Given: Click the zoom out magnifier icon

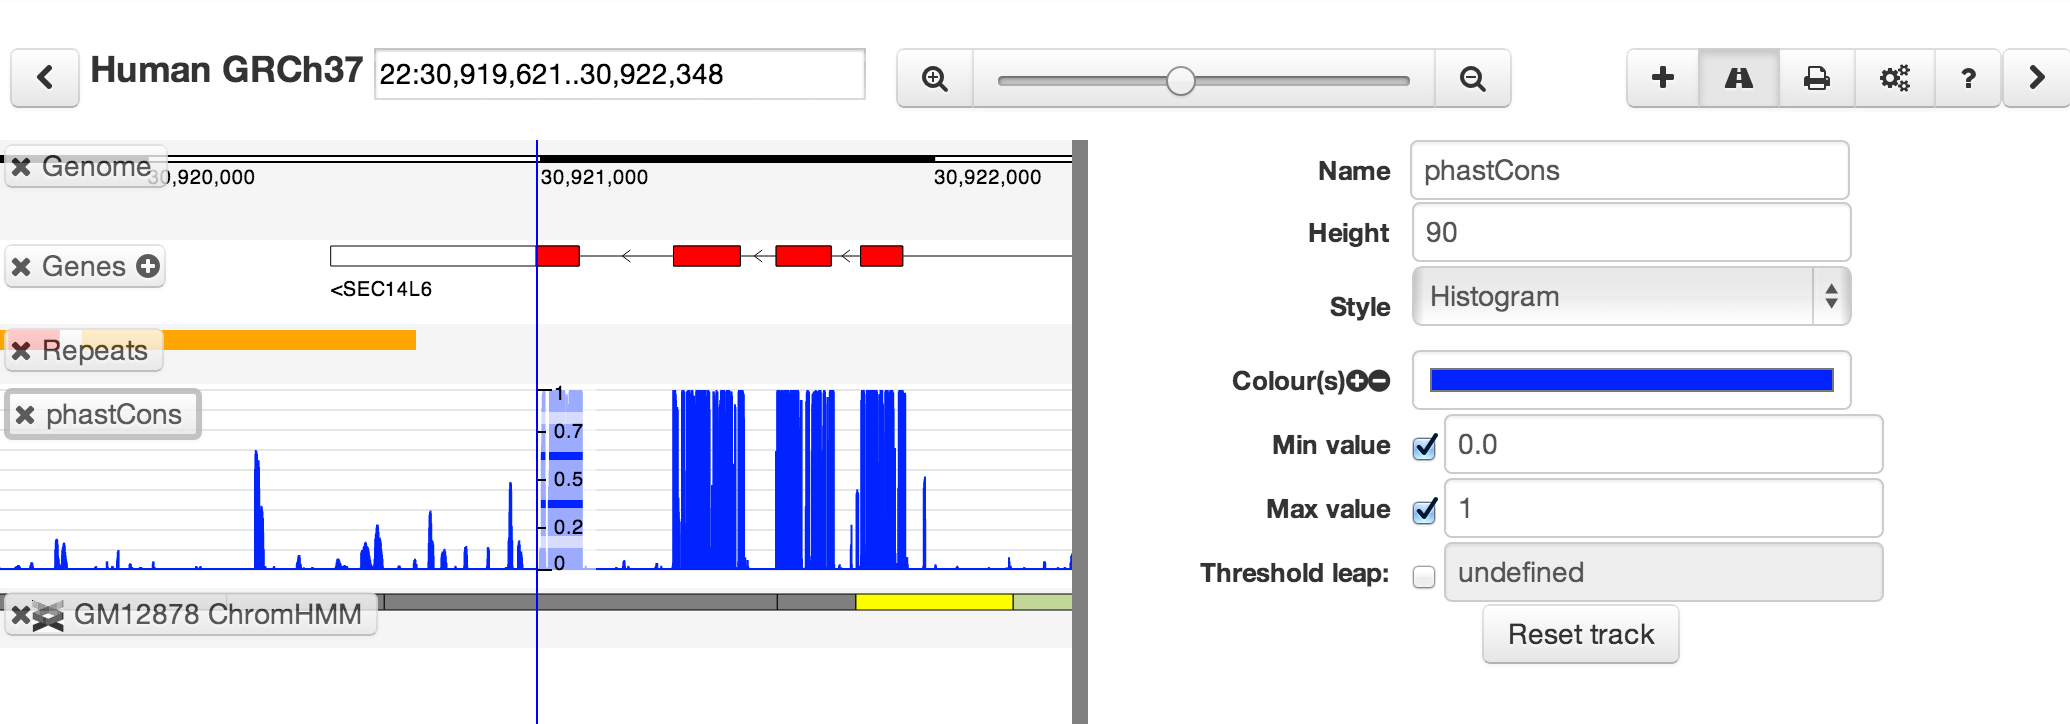Looking at the screenshot, I should pyautogui.click(x=1472, y=78).
